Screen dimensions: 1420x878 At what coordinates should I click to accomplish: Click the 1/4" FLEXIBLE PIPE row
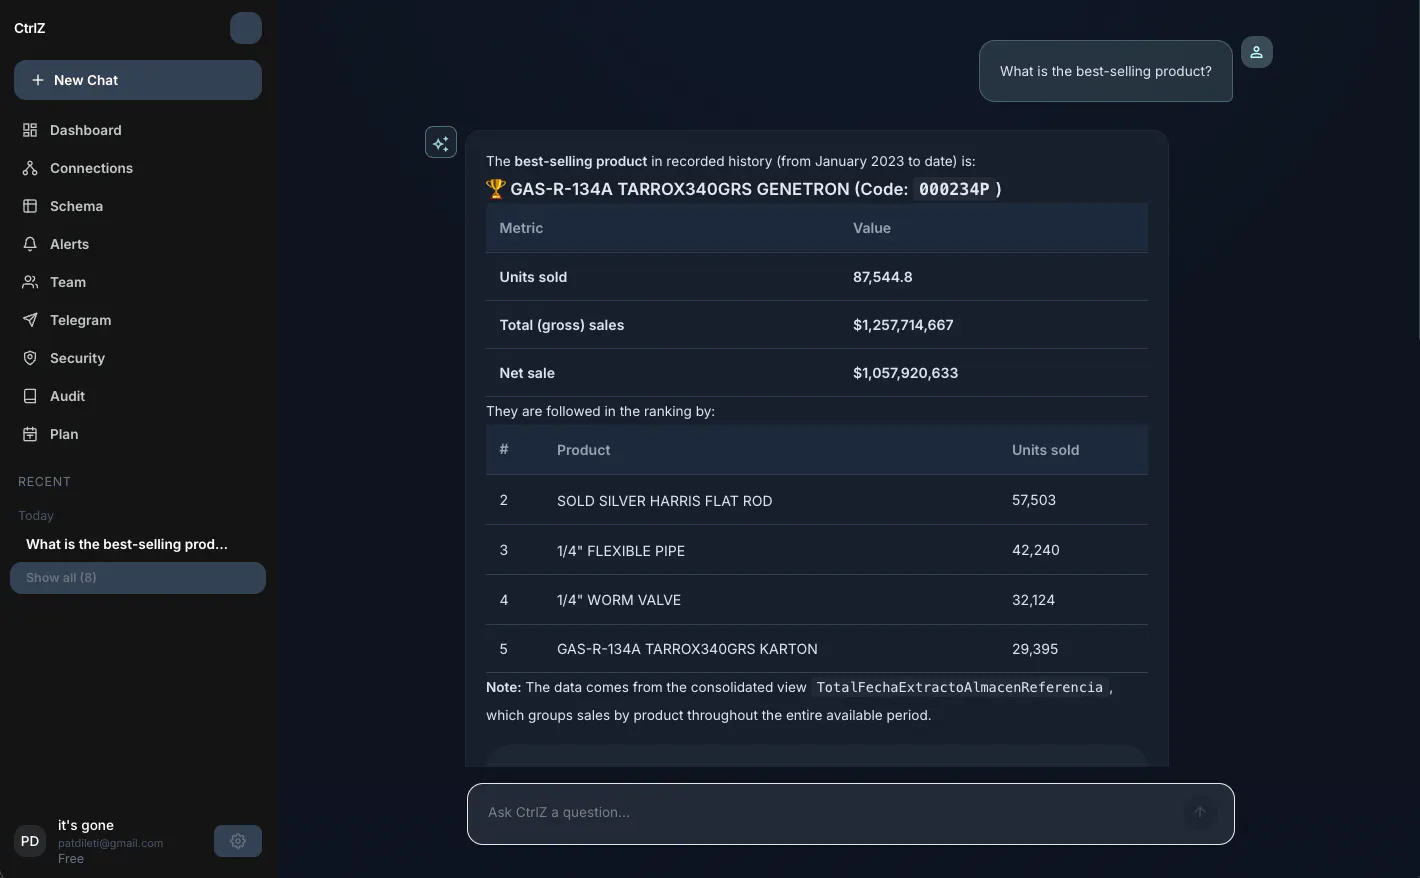pyautogui.click(x=817, y=550)
